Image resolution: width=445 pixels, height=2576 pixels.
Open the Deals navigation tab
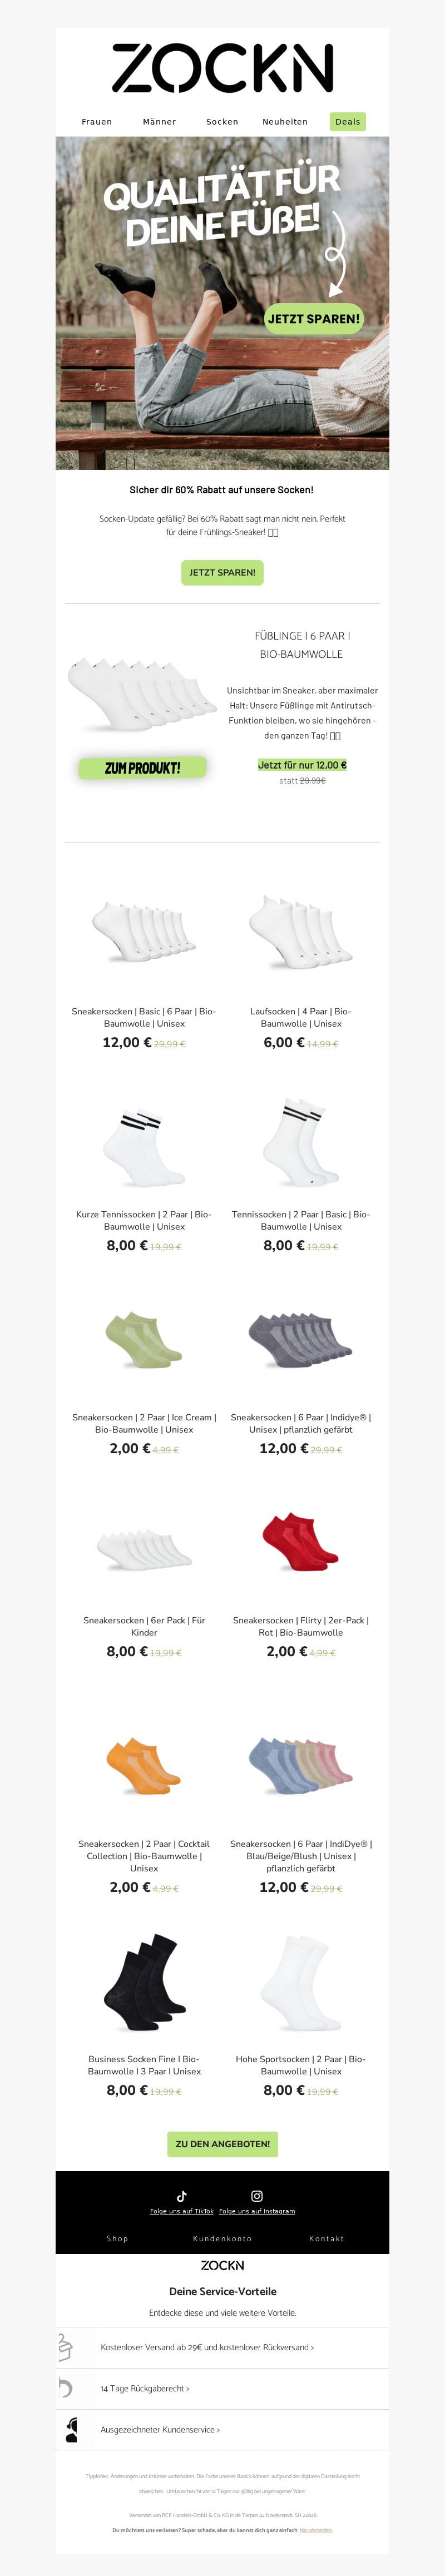pos(348,122)
